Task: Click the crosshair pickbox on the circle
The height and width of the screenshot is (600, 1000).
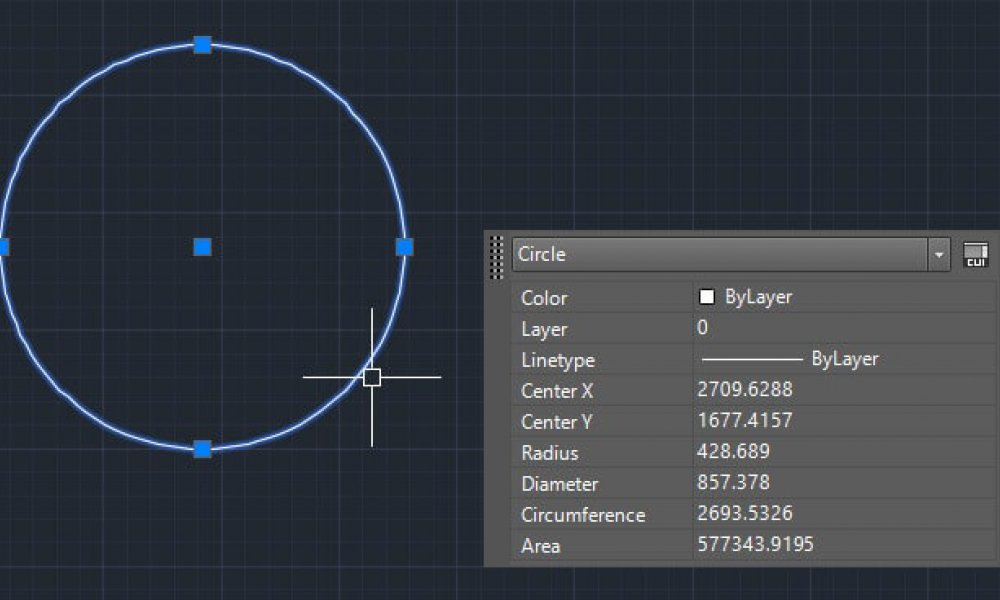Action: [x=372, y=377]
